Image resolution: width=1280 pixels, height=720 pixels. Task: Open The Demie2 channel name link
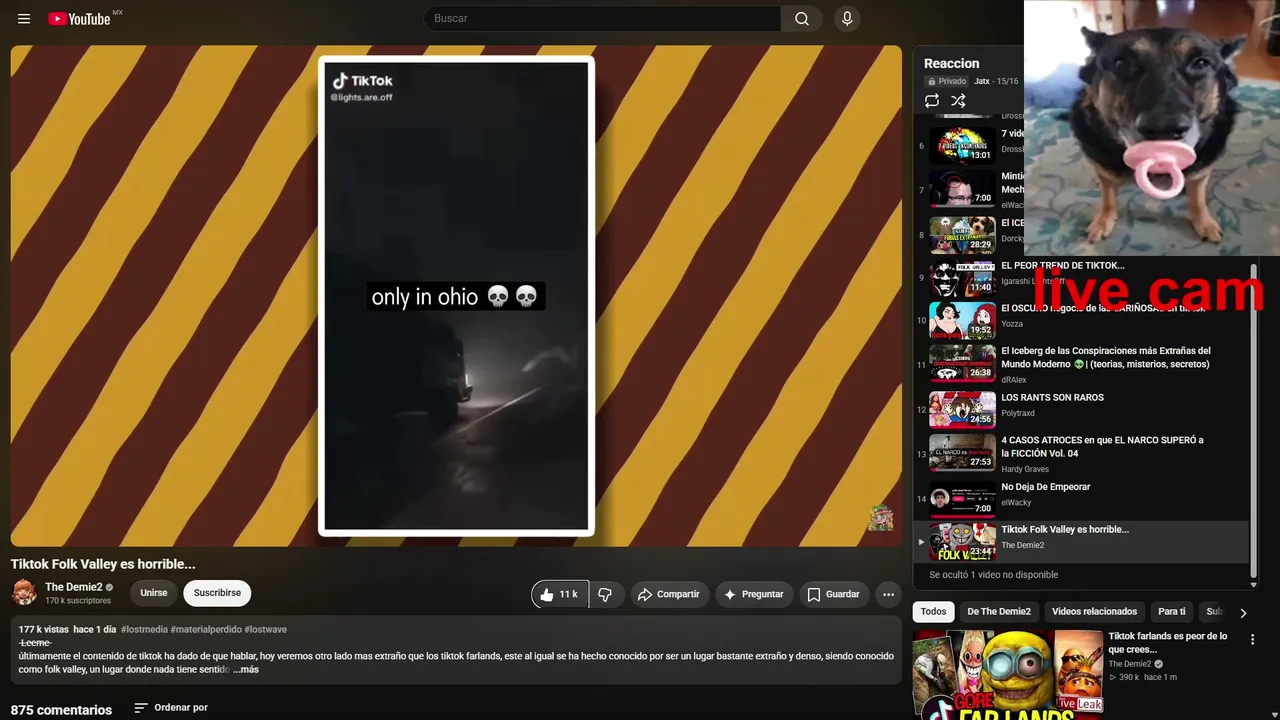point(74,587)
